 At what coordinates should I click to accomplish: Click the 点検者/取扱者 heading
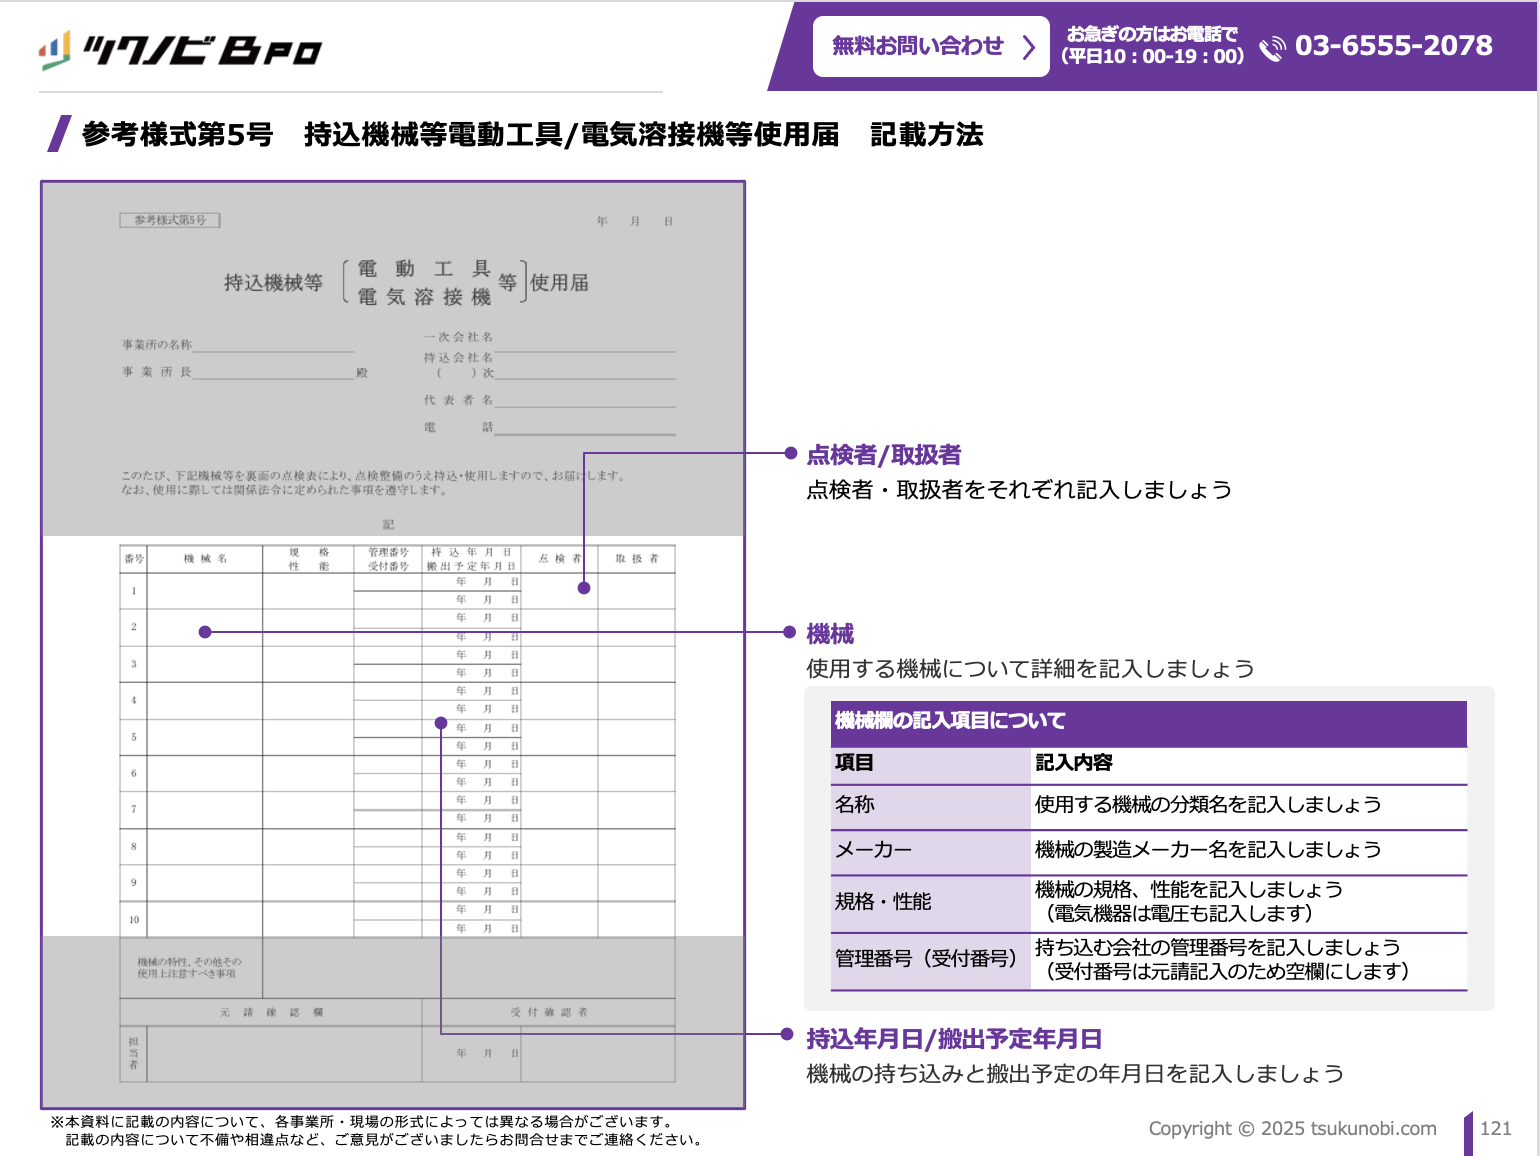883,455
